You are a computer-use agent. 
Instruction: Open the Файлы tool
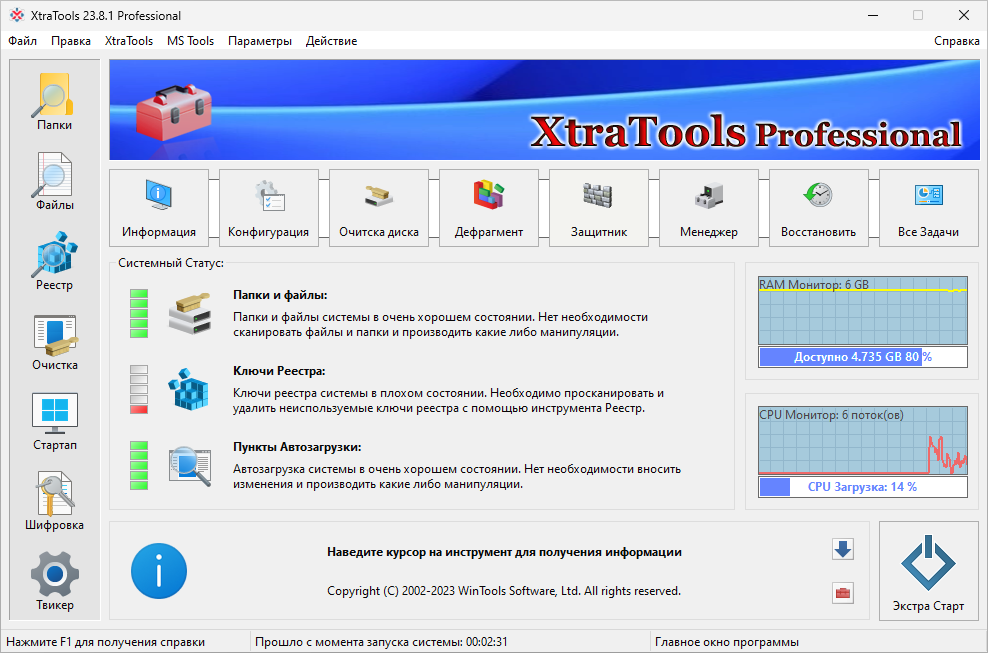[54, 180]
